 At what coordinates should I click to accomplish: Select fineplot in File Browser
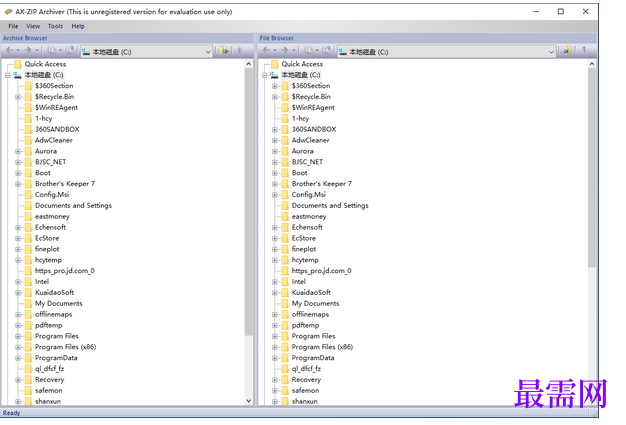304,249
